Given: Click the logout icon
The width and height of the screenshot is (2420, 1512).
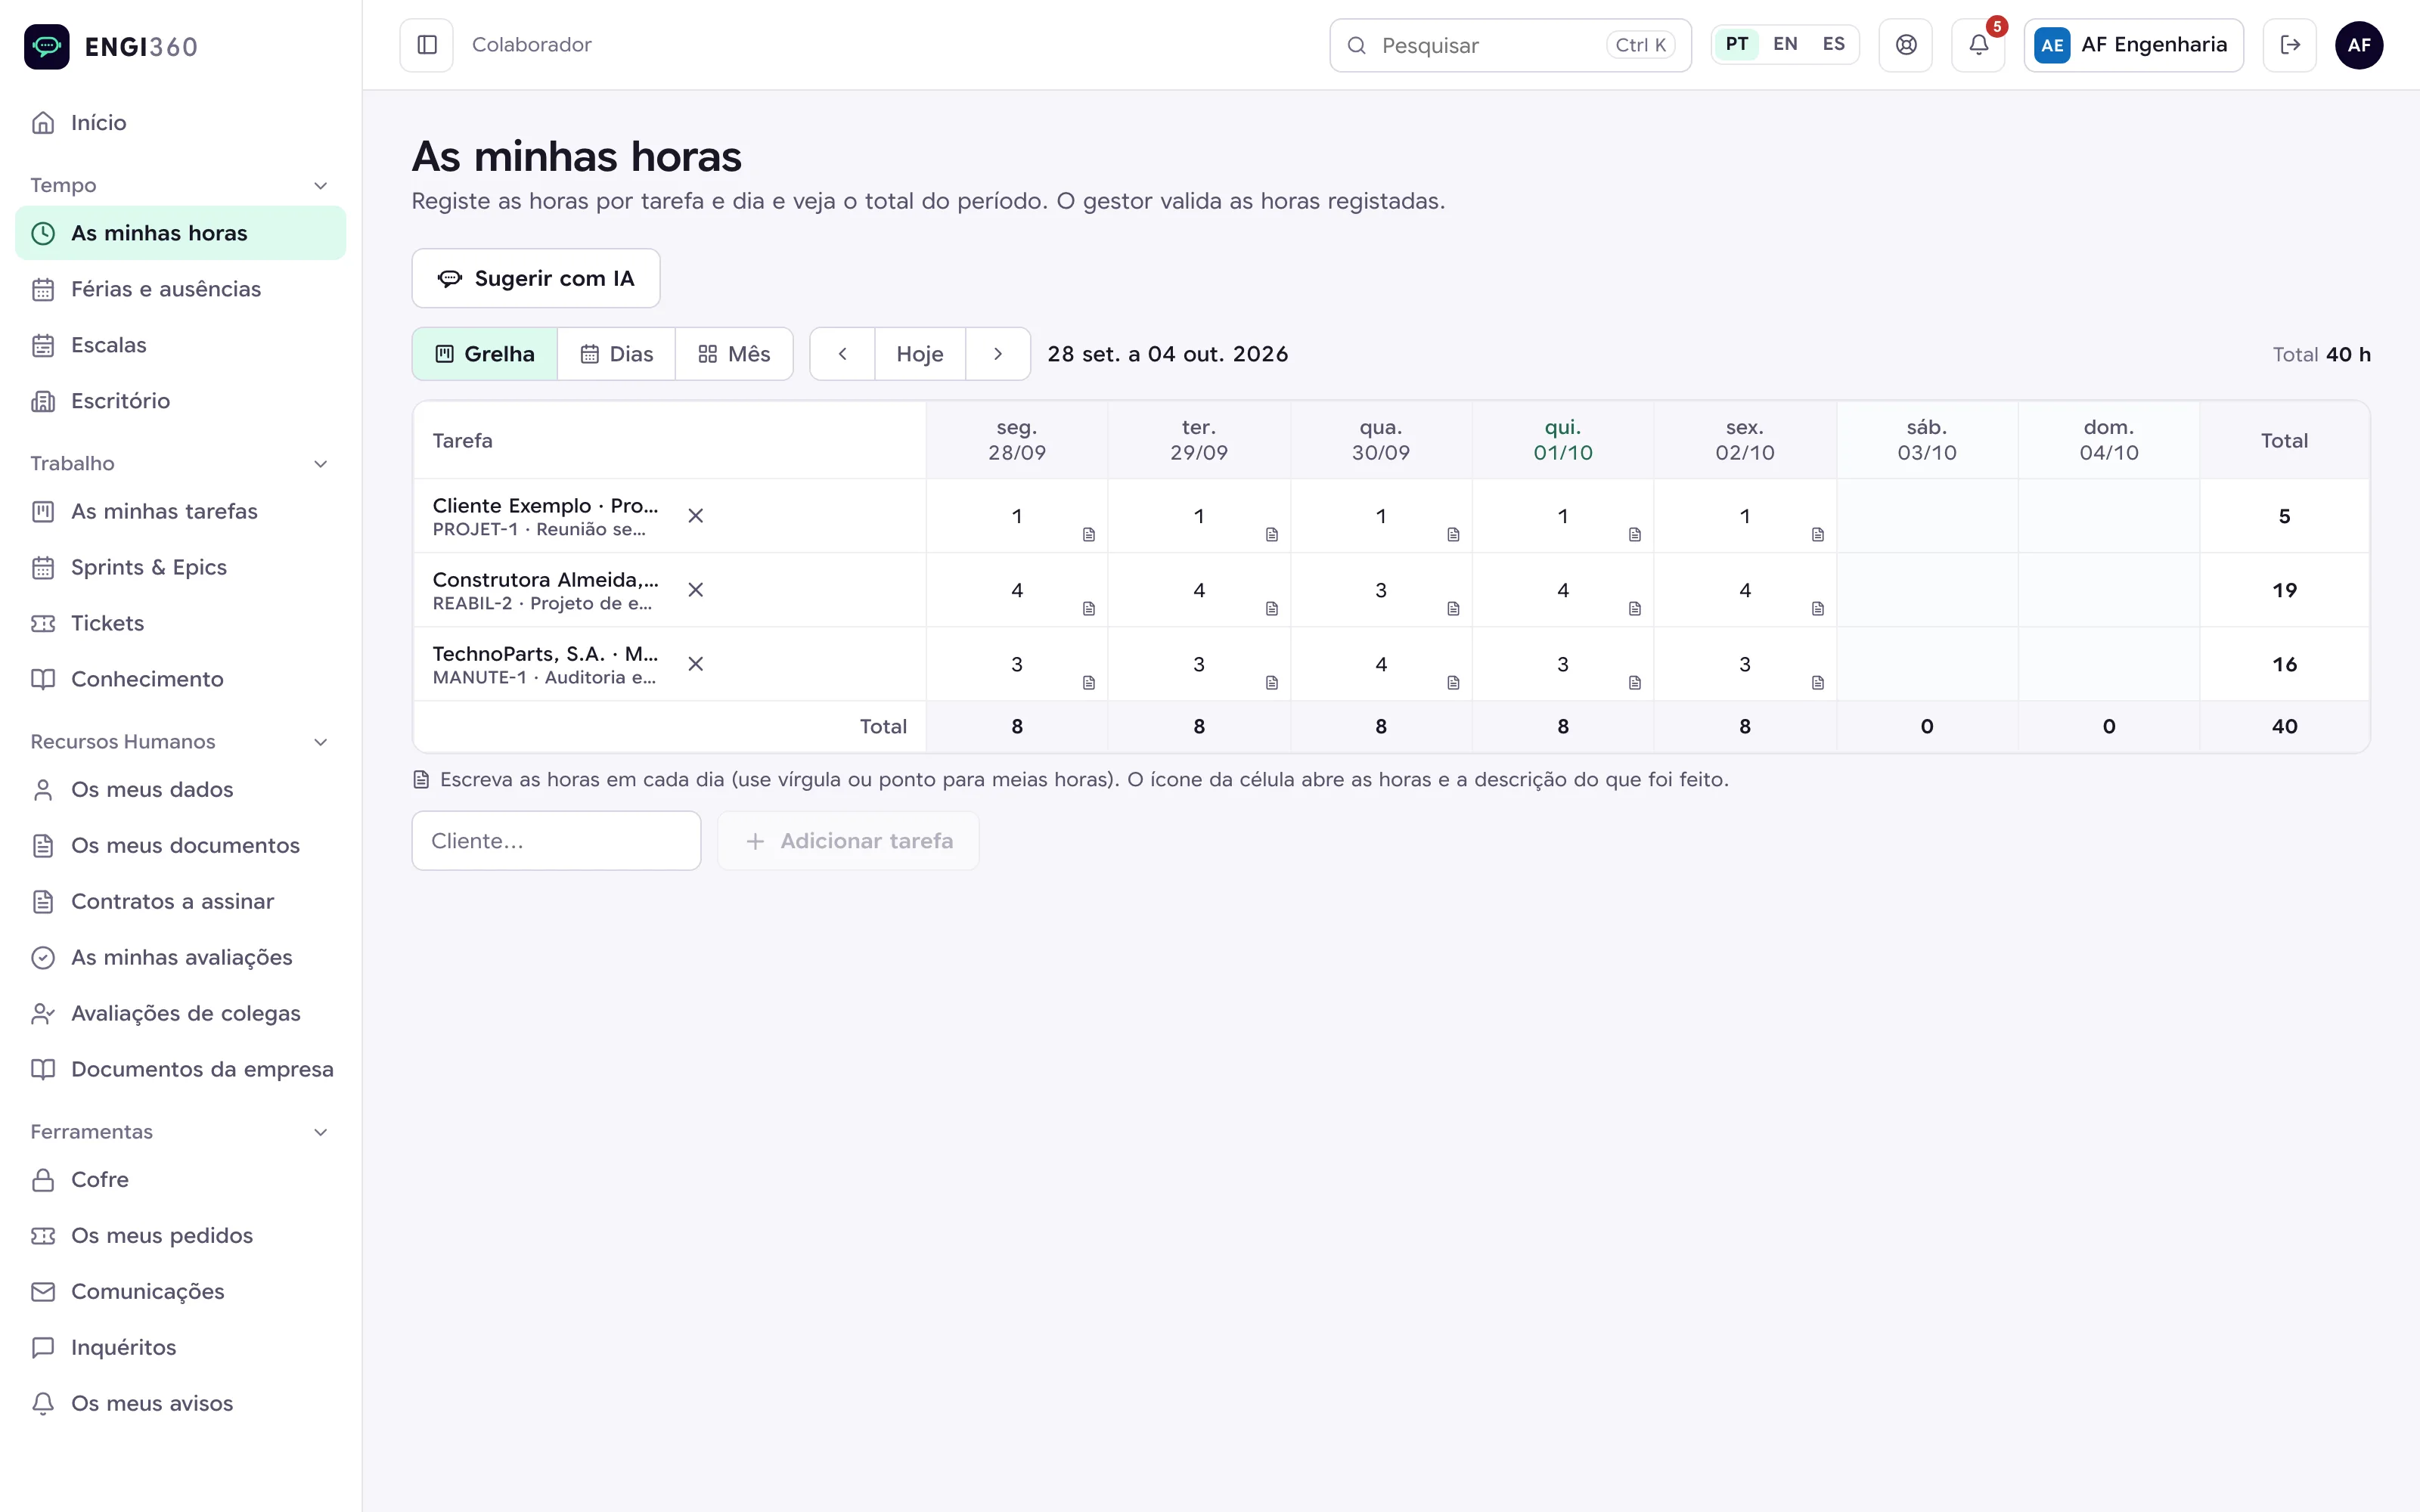Looking at the screenshot, I should click(x=2290, y=45).
